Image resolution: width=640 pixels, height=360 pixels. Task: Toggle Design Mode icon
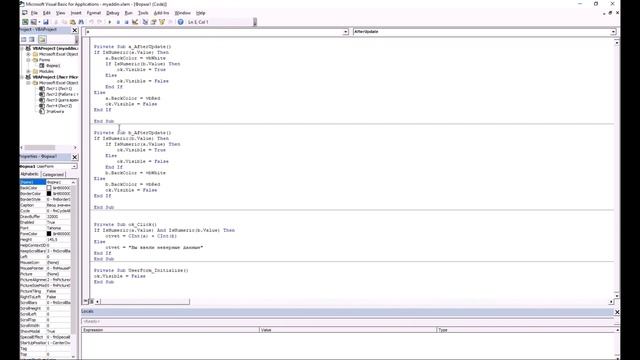135,22
